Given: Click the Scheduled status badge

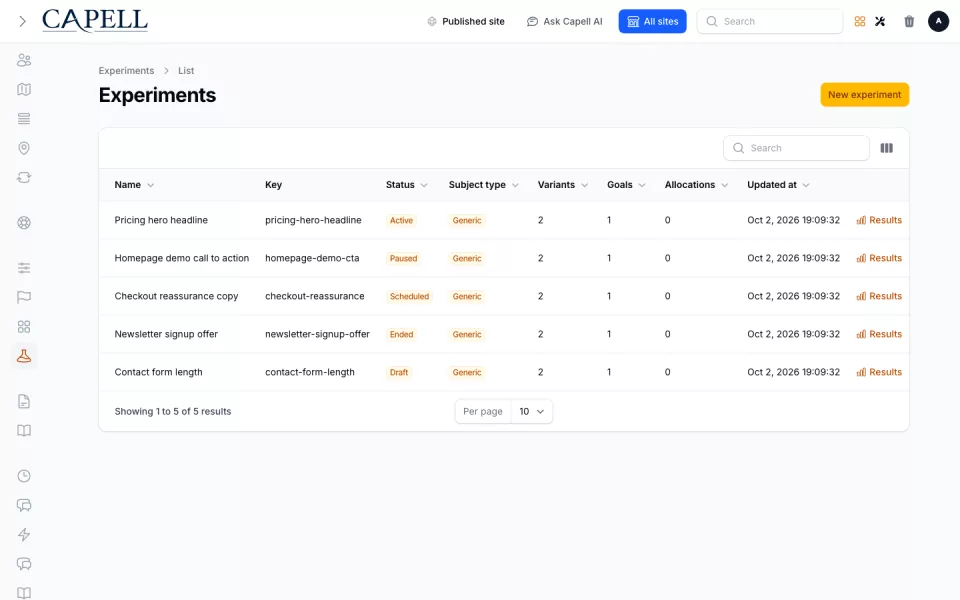Looking at the screenshot, I should [410, 296].
